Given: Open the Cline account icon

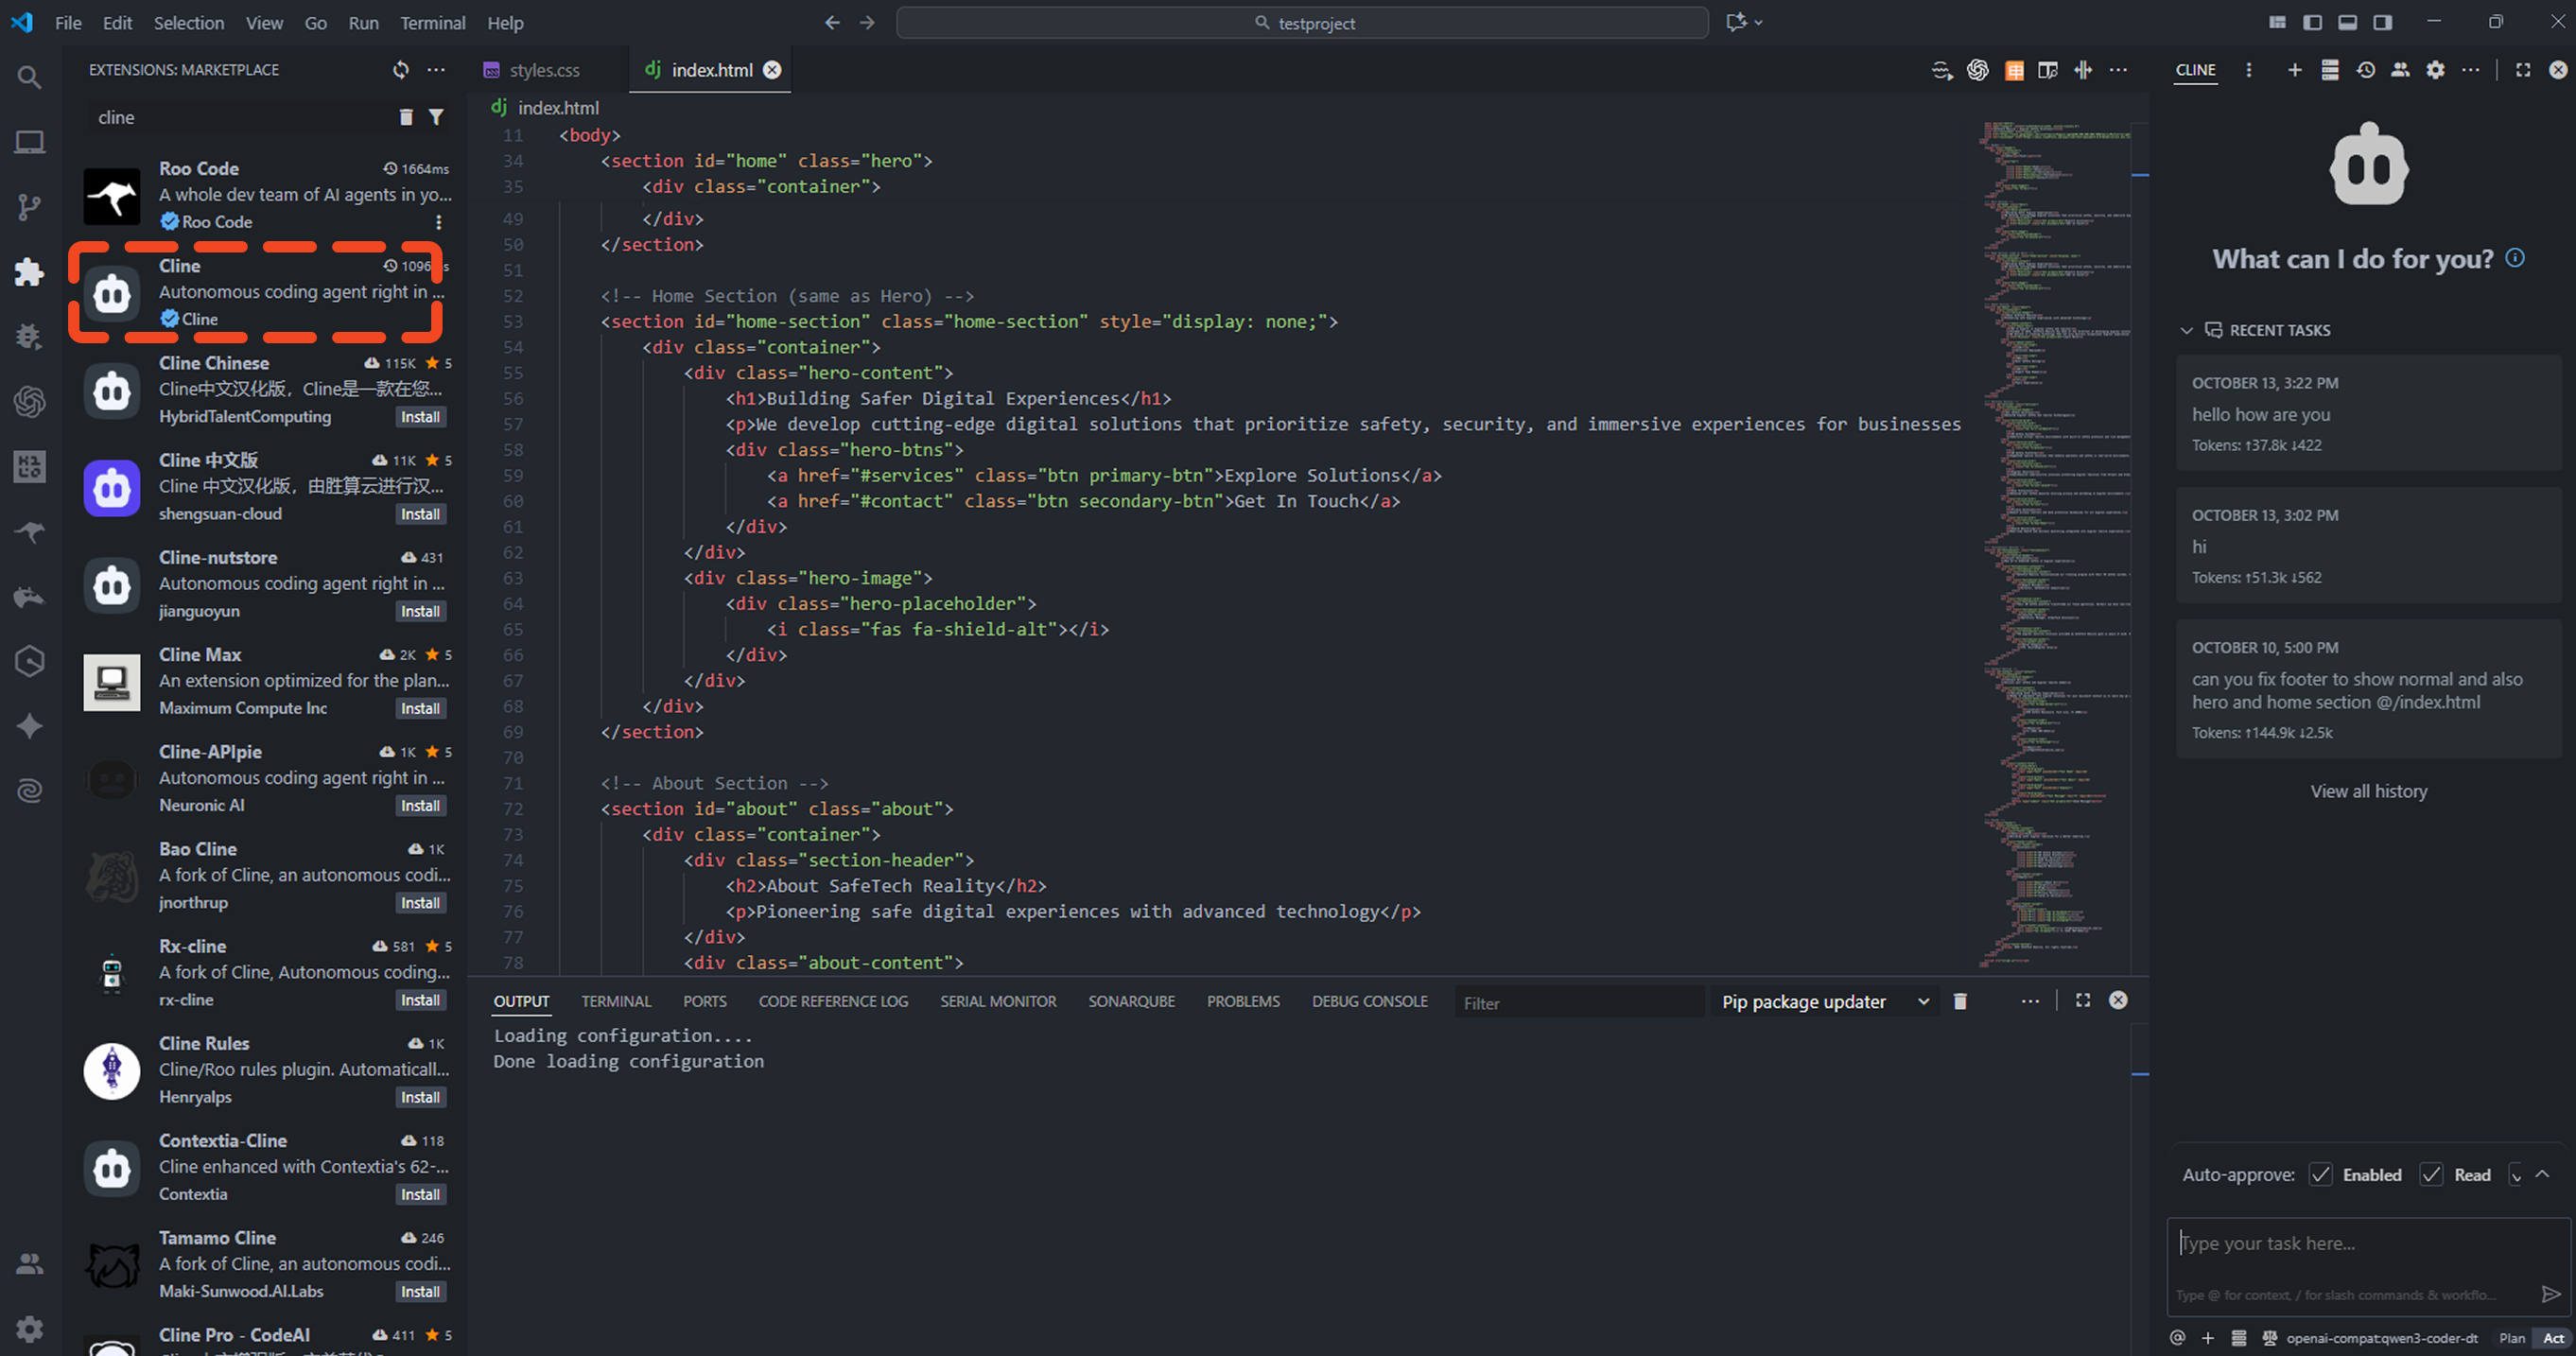Looking at the screenshot, I should pos(2400,70).
